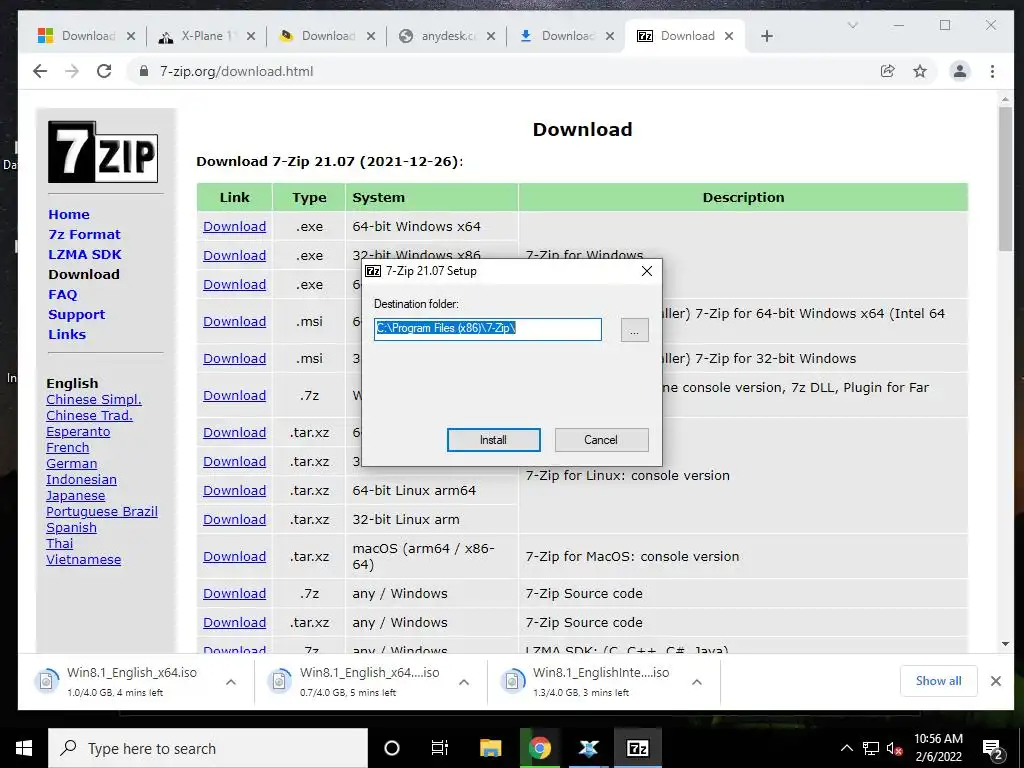Click Install in the 7-Zip Setup dialog

point(494,440)
